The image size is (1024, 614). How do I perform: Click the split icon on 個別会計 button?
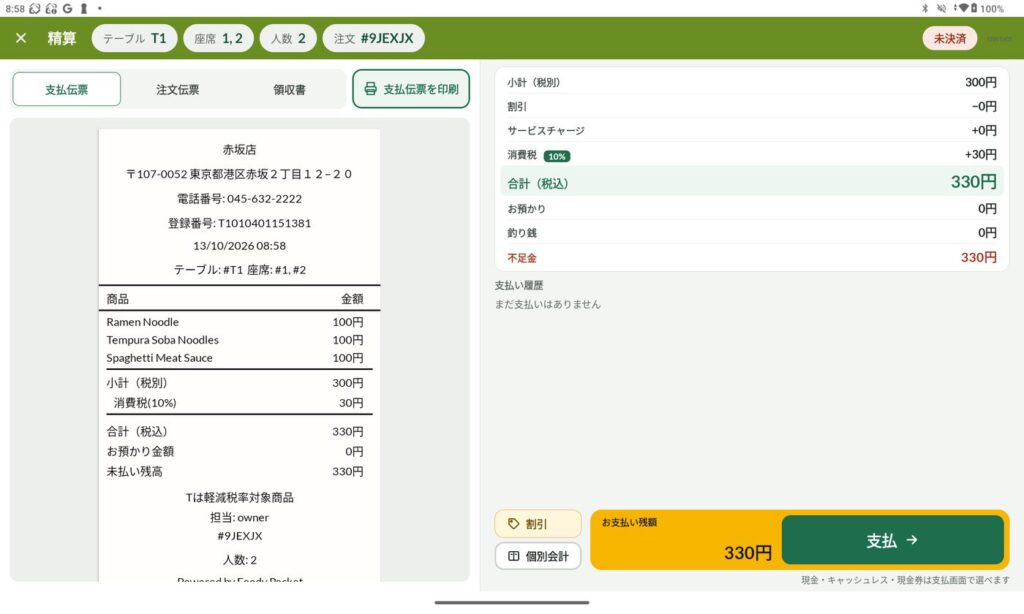[514, 556]
